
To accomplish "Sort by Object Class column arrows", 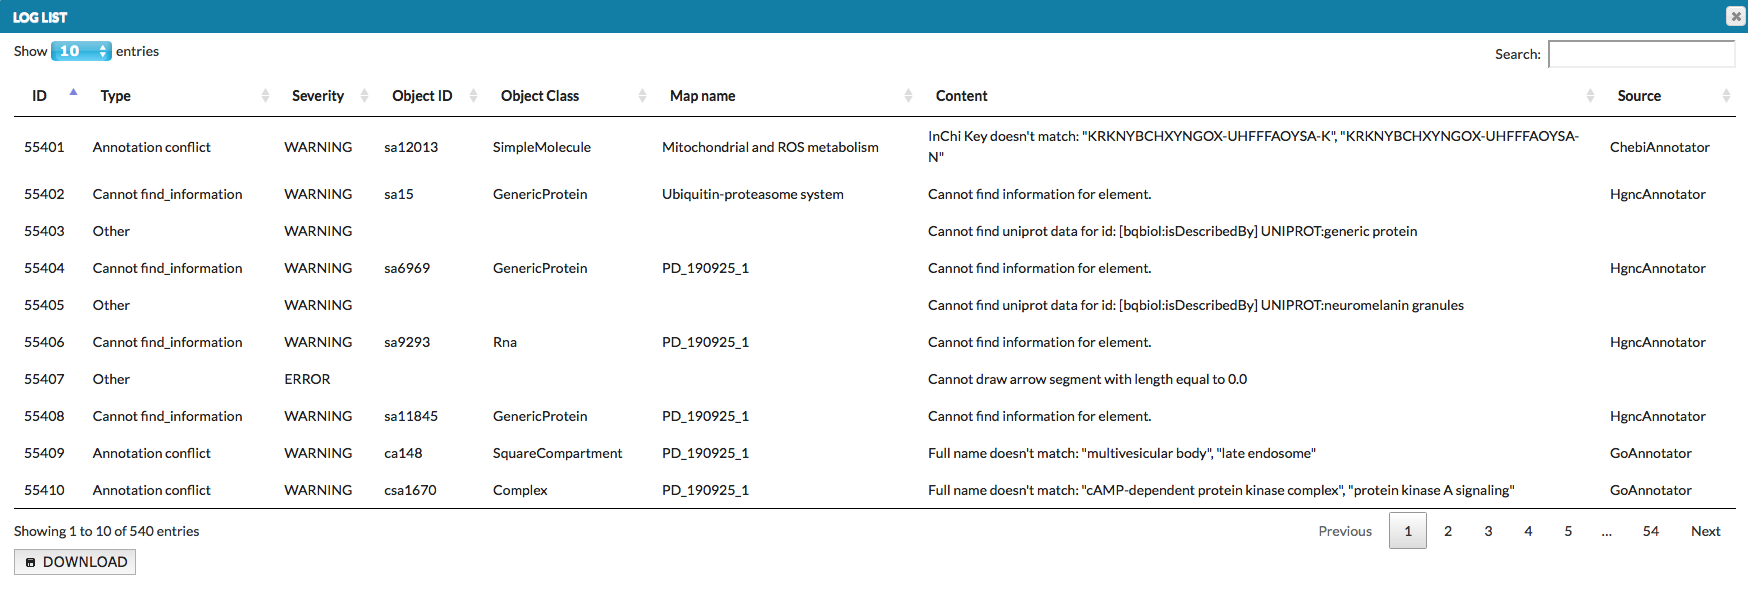I will tap(642, 96).
